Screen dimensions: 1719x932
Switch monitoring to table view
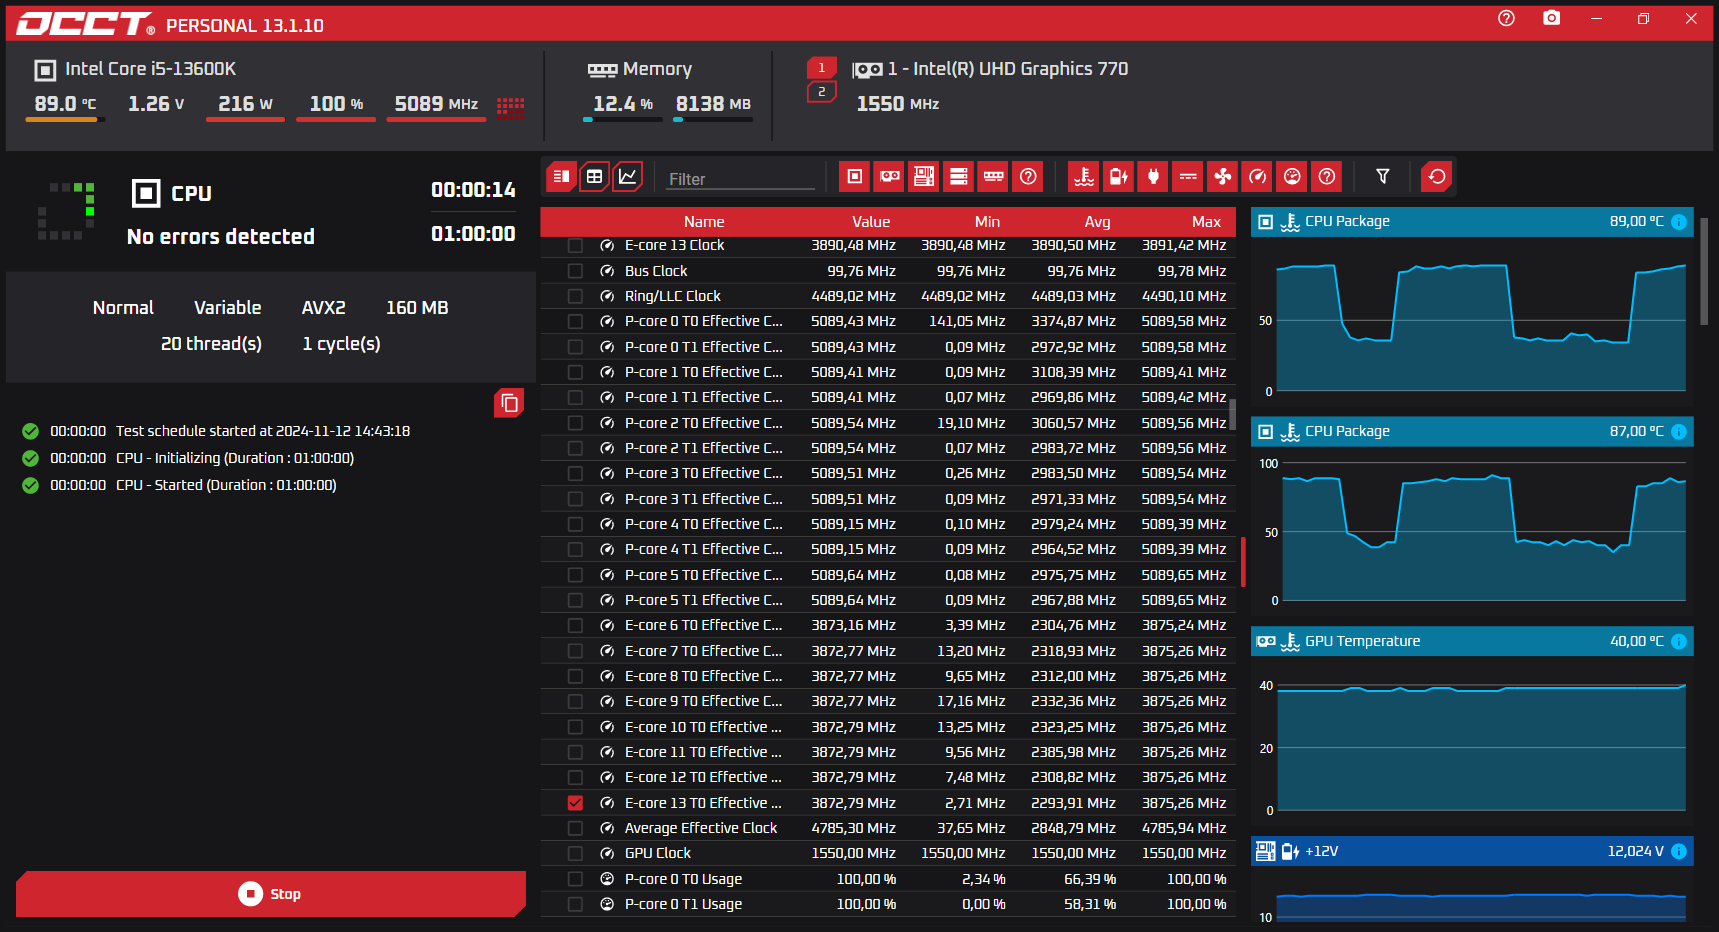coord(594,177)
